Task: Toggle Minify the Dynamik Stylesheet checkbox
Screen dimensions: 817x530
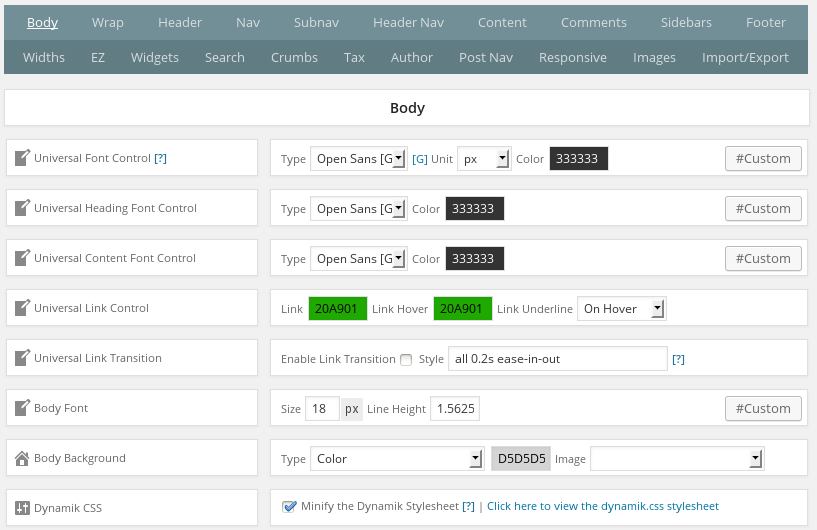Action: (x=289, y=506)
